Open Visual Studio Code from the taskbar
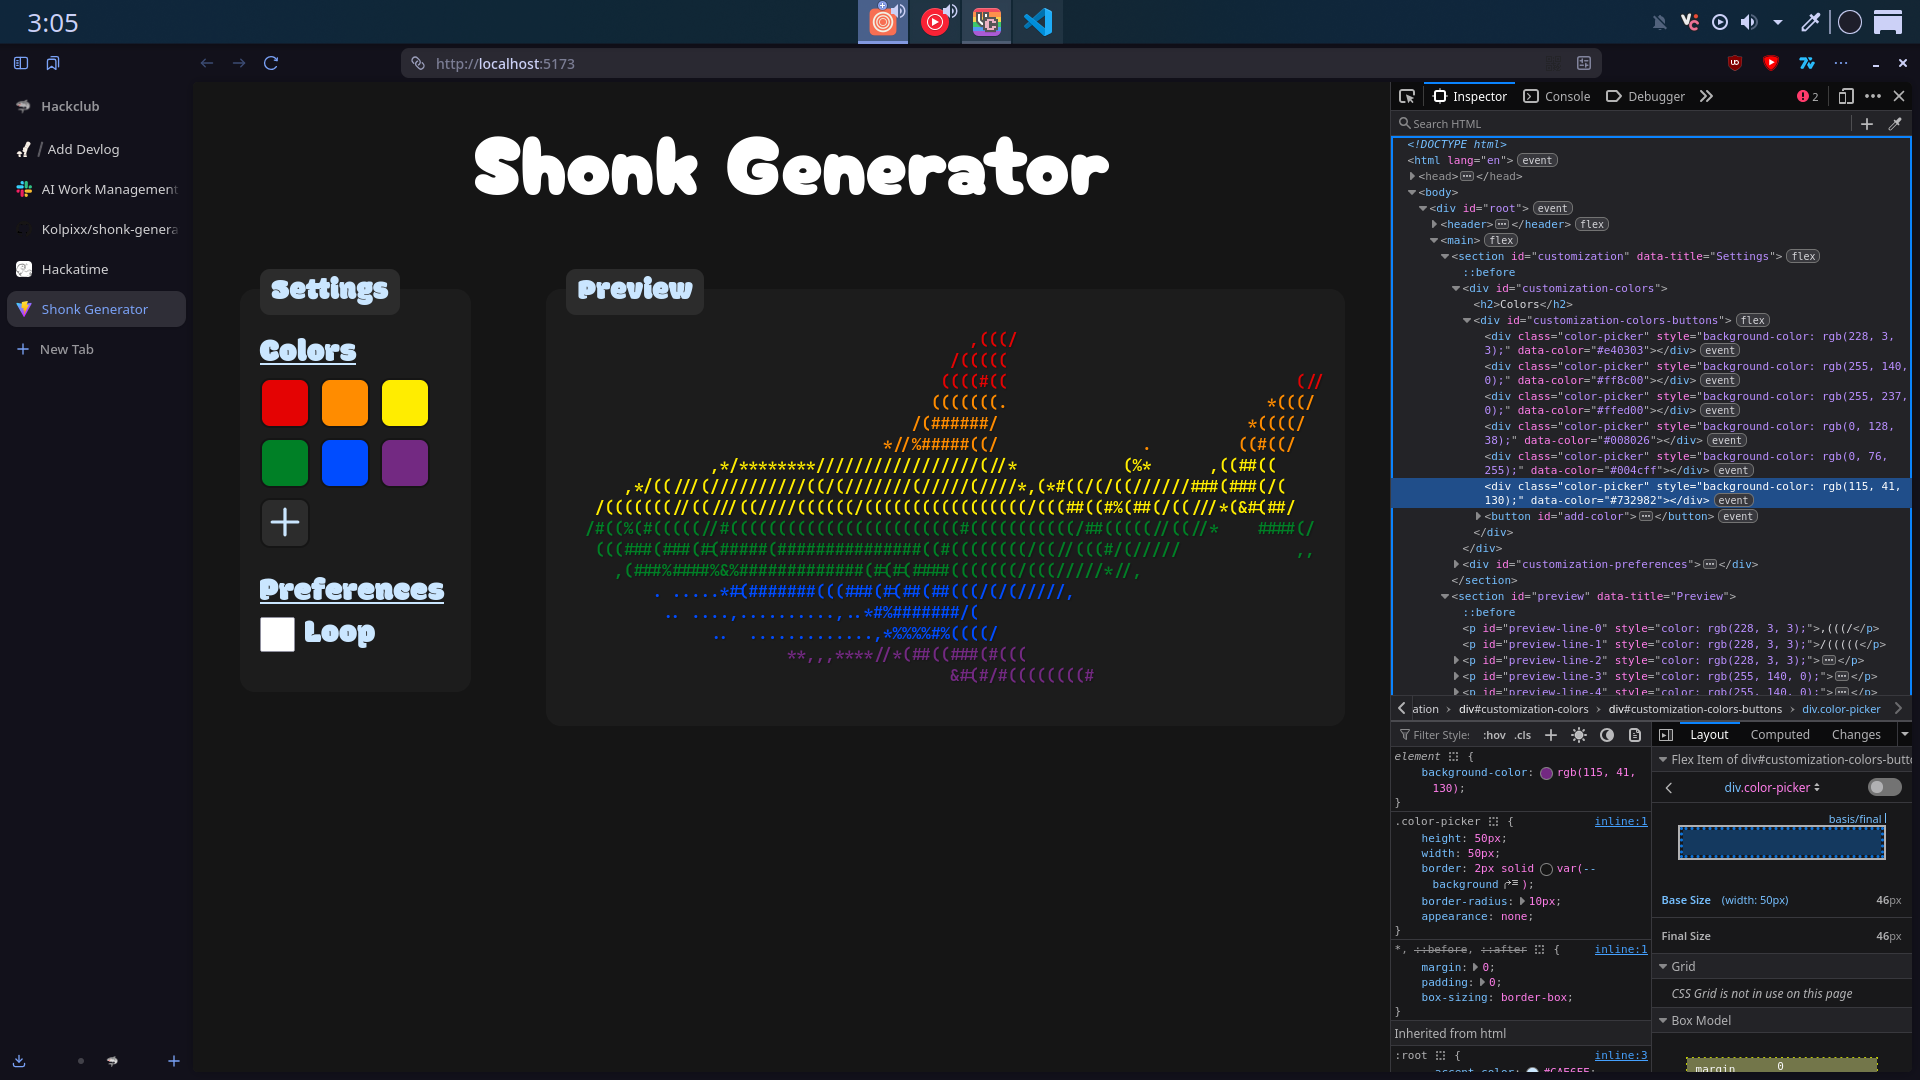Image resolution: width=1920 pixels, height=1080 pixels. pyautogui.click(x=1037, y=22)
